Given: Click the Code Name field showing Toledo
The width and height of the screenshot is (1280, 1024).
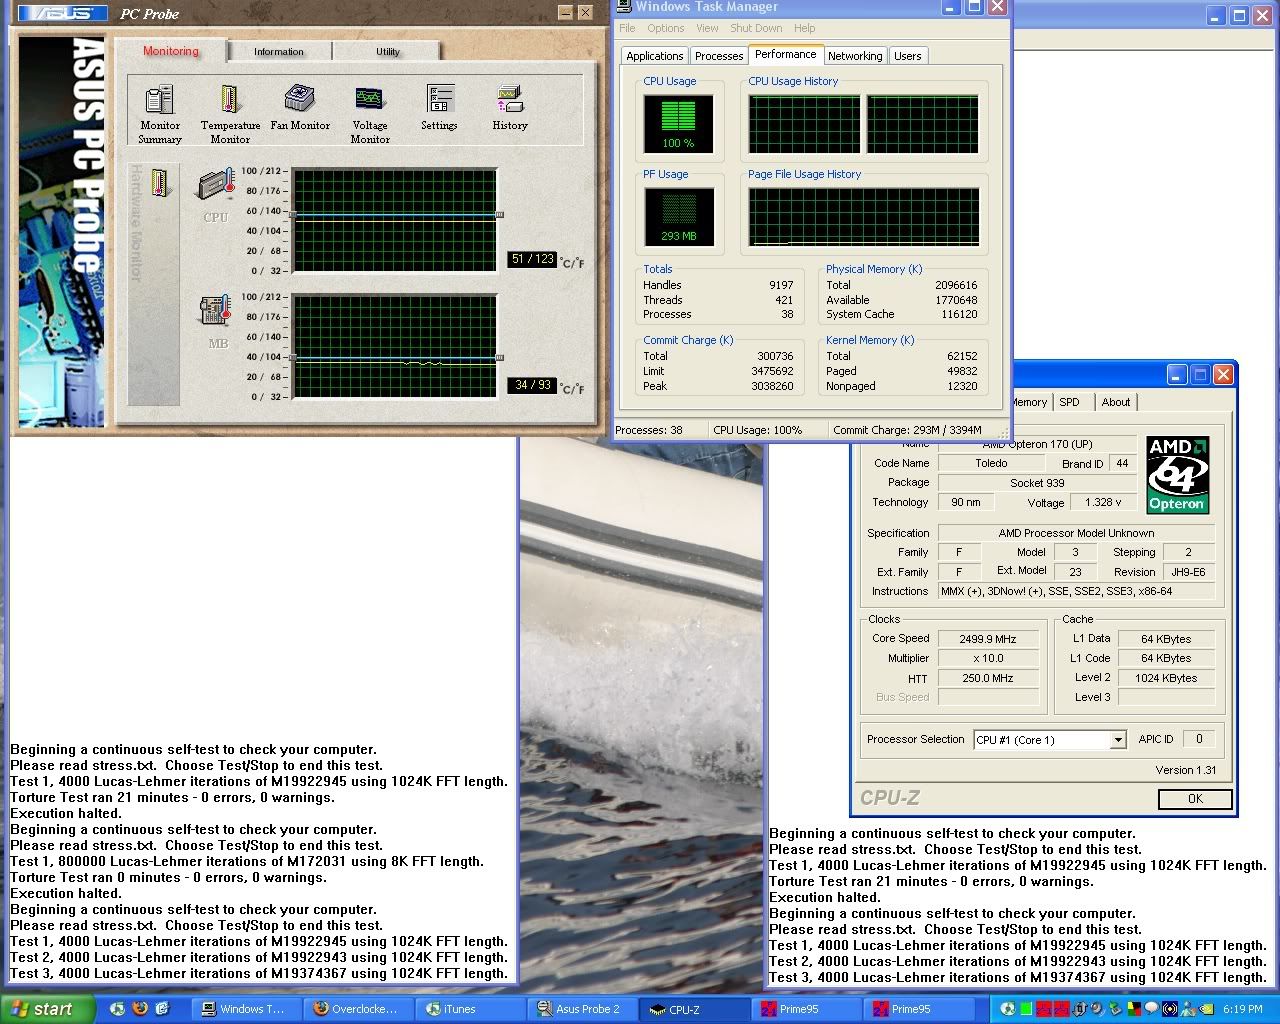Looking at the screenshot, I should (991, 463).
